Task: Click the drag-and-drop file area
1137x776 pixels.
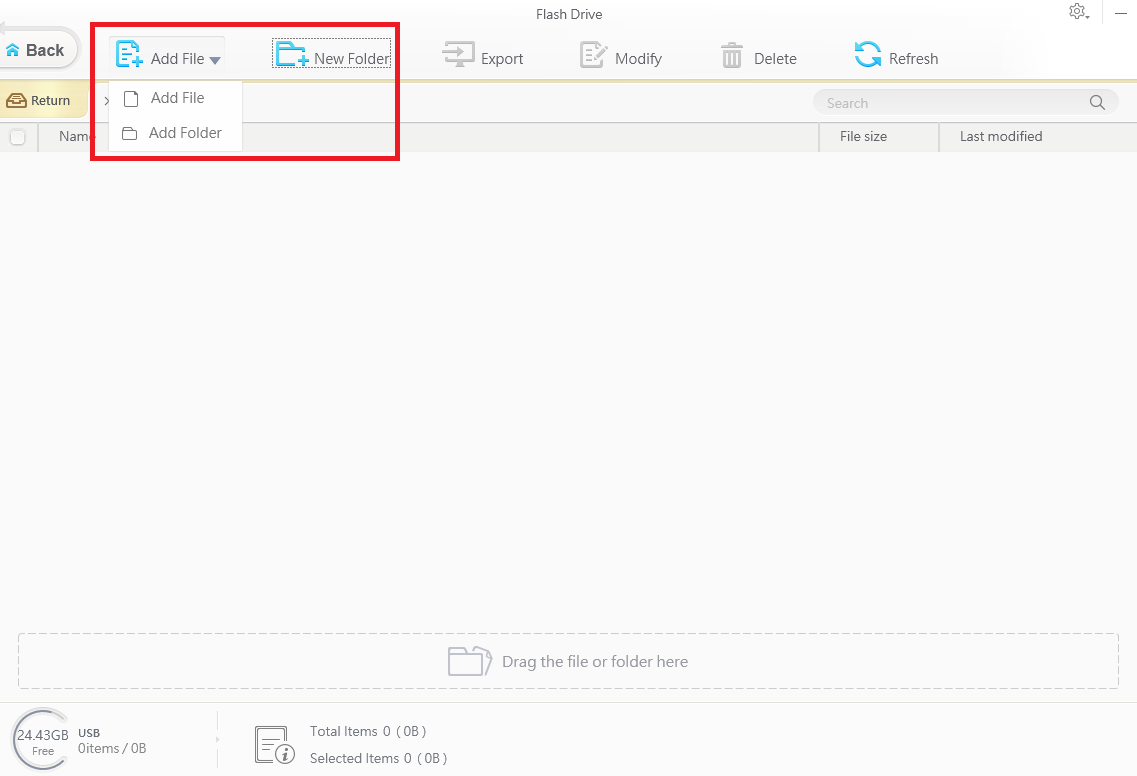Action: tap(568, 661)
